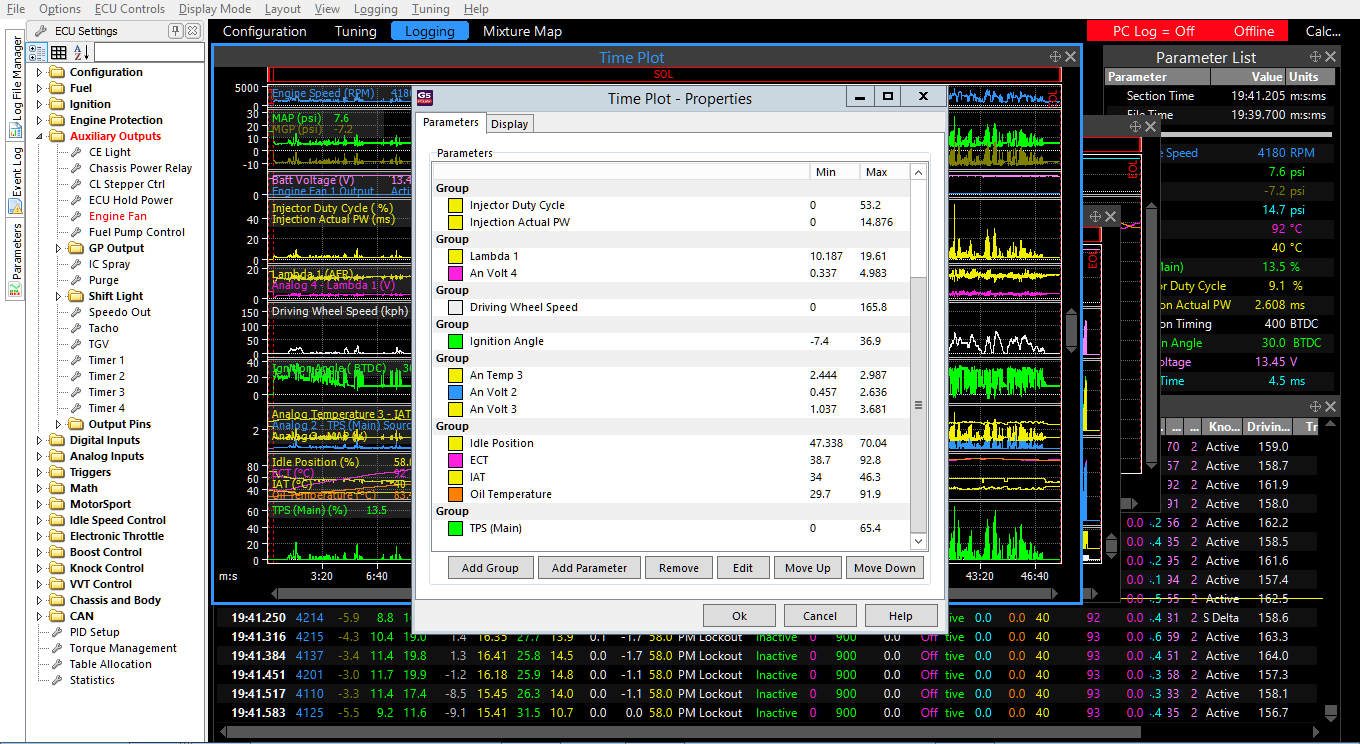Click Move Up button

point(808,568)
